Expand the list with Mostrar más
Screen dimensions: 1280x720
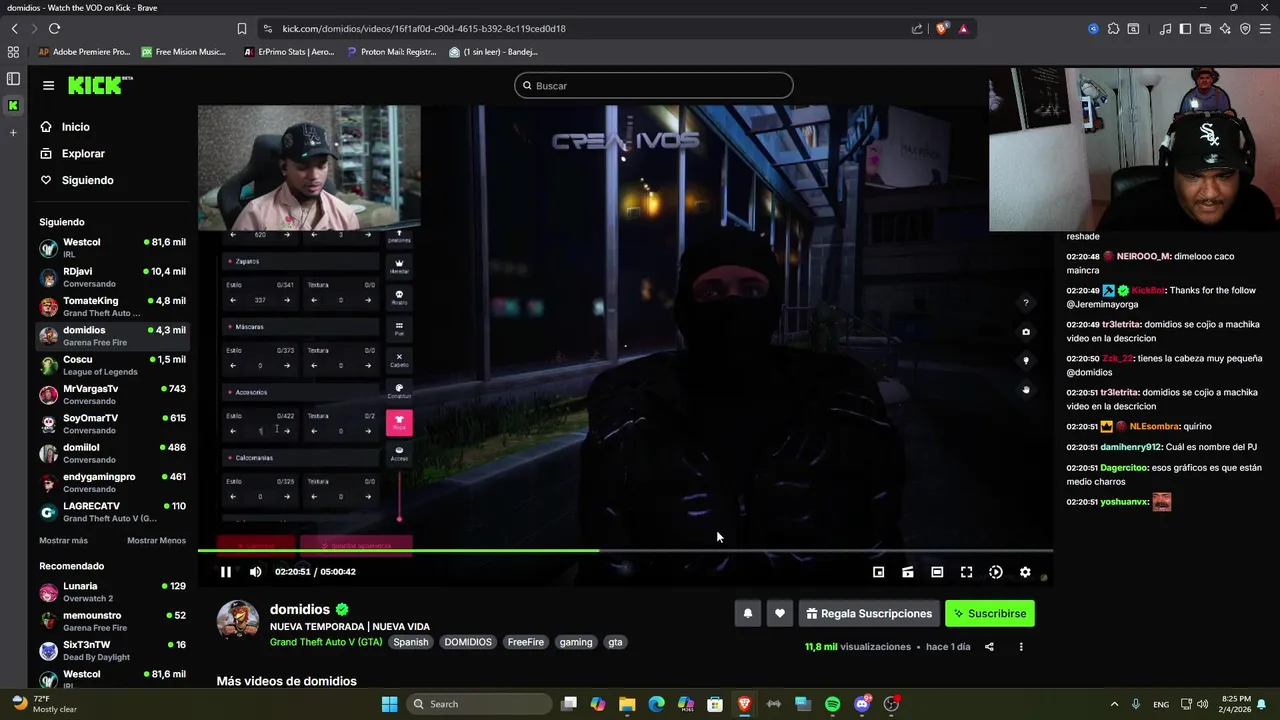tap(63, 541)
